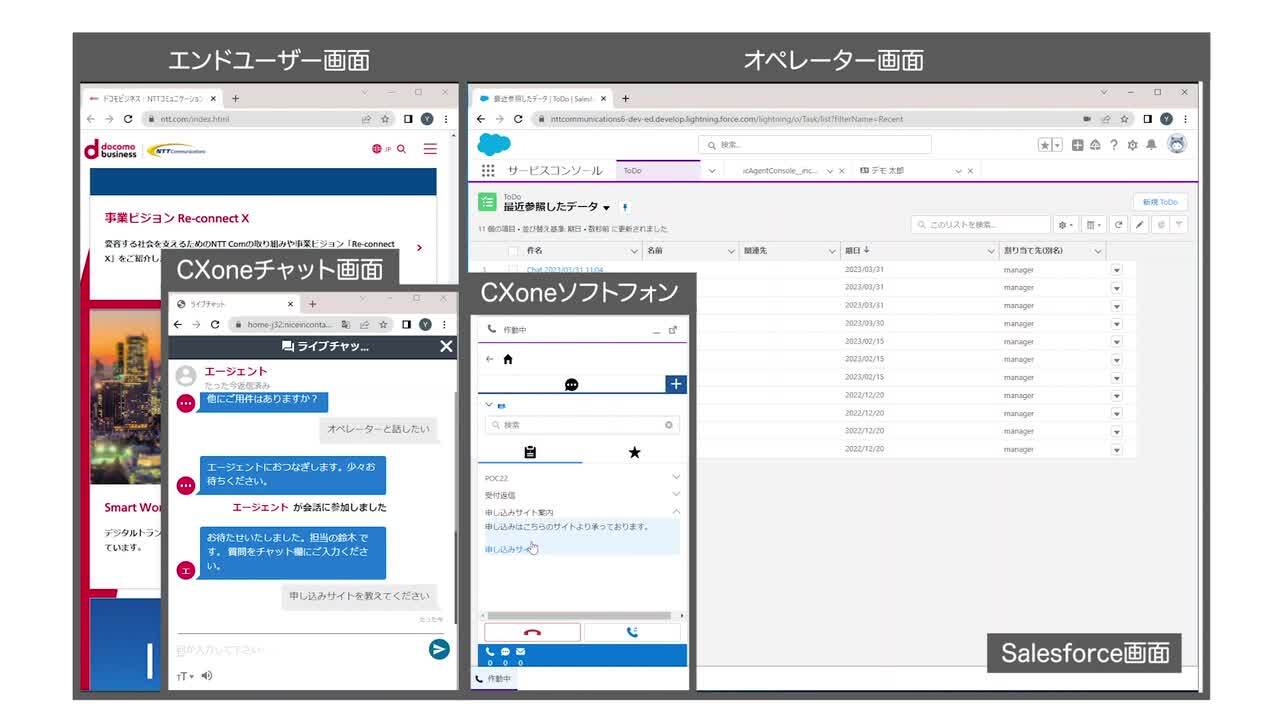Add new contact with softphone plus button
This screenshot has height=720, width=1280.
676,384
